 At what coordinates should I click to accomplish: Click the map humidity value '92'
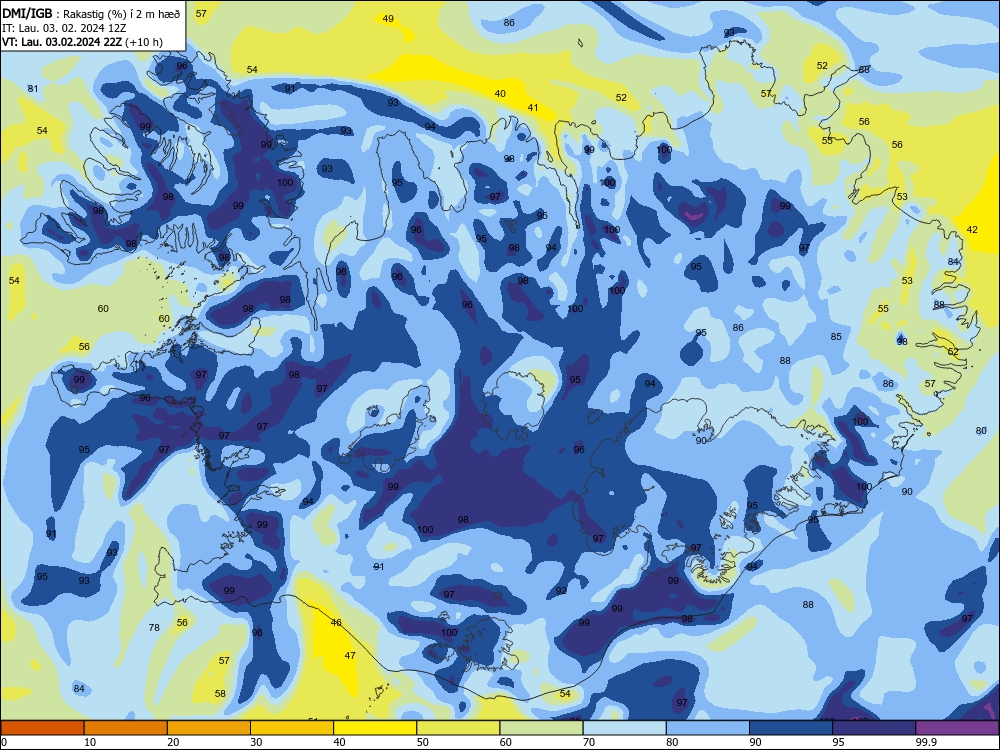(x=561, y=591)
